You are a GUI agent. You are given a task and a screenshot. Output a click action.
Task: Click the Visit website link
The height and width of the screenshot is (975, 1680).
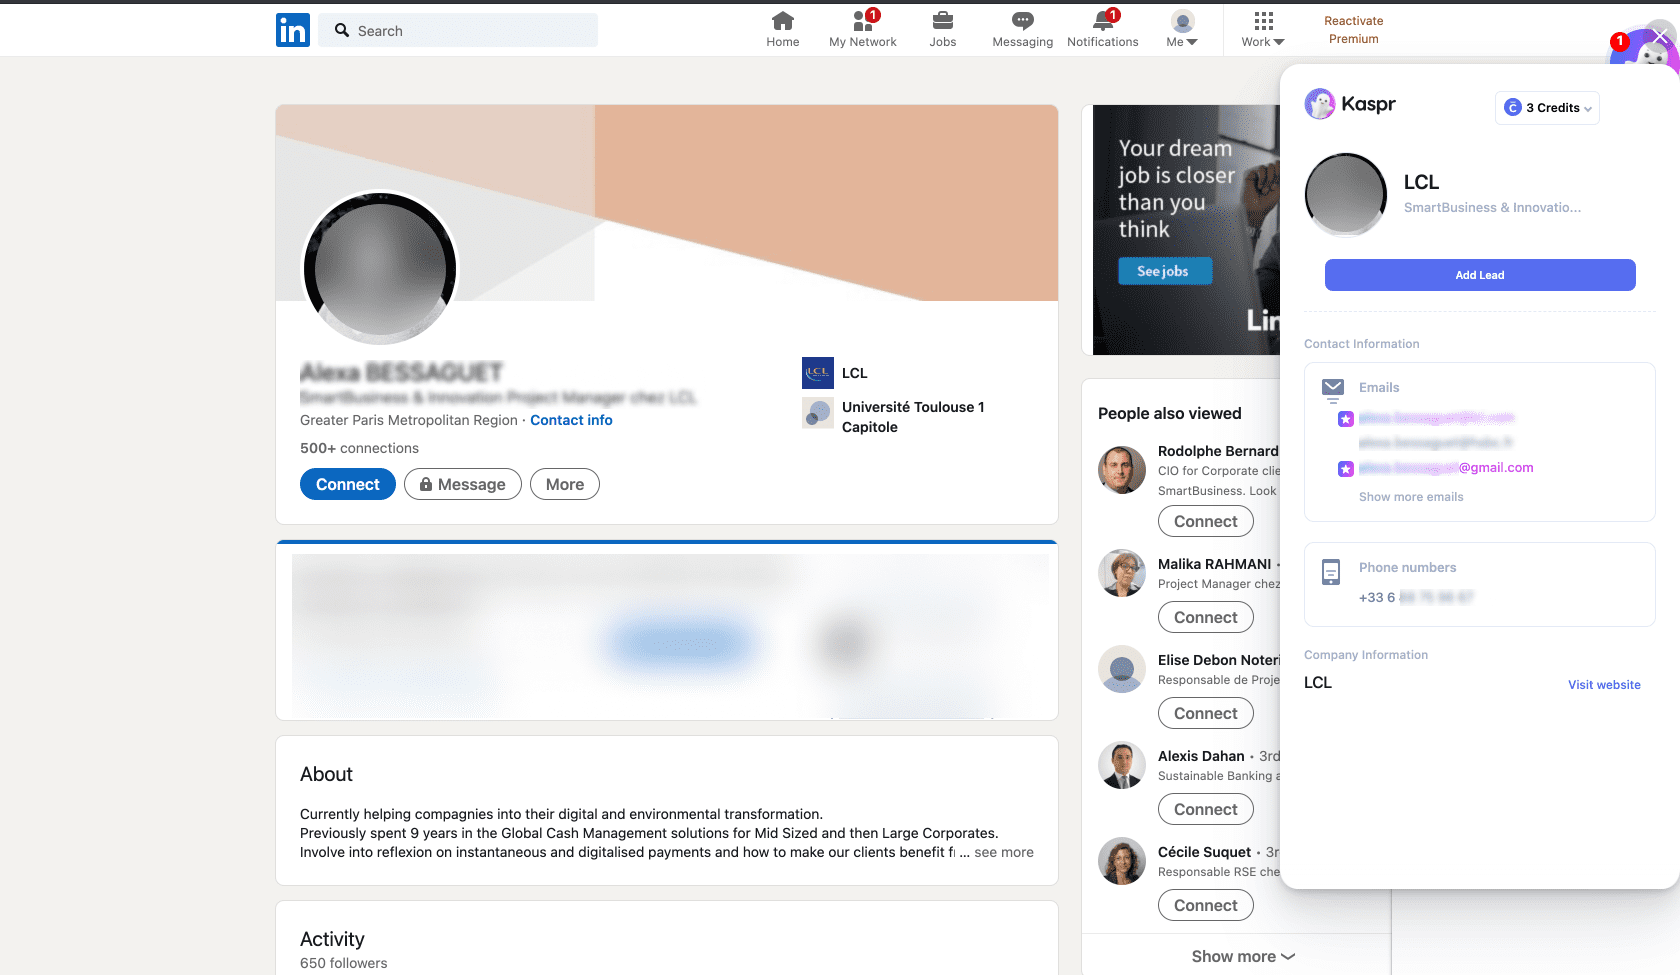(1604, 685)
